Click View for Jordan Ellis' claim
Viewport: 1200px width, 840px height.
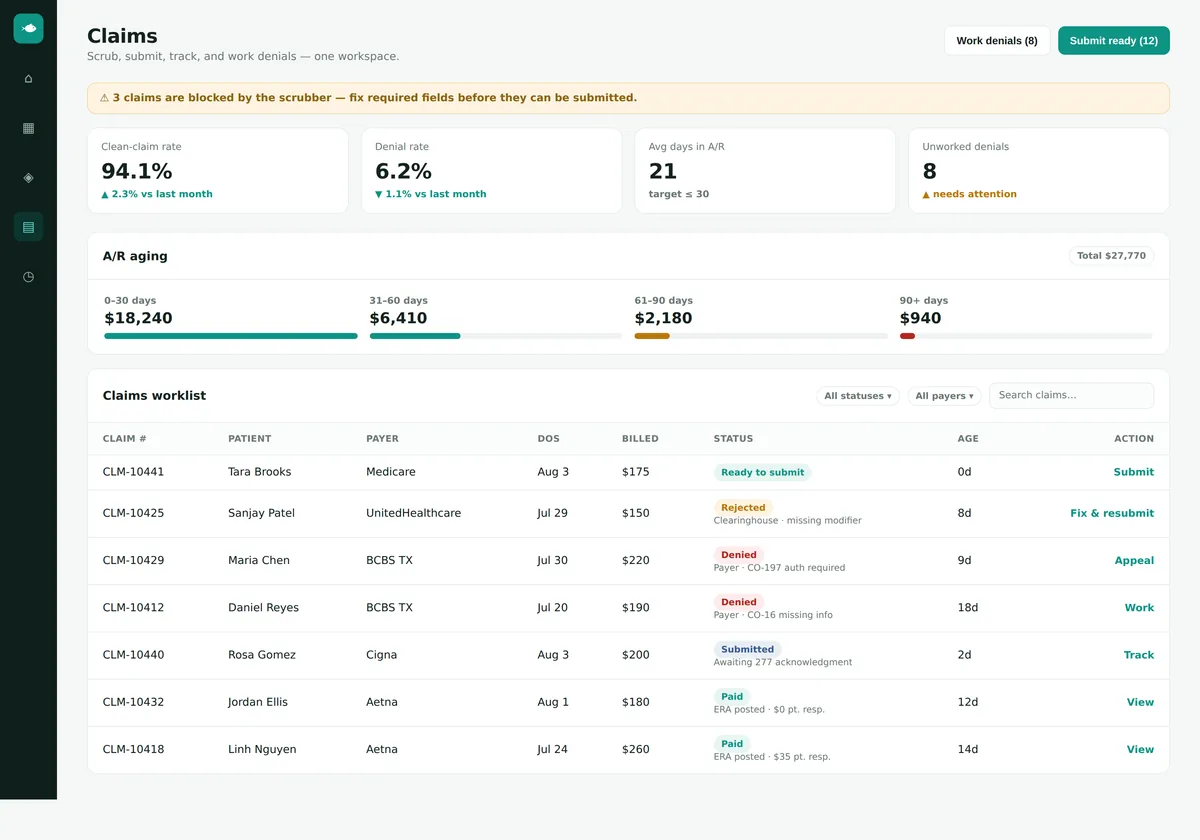tap(1140, 702)
